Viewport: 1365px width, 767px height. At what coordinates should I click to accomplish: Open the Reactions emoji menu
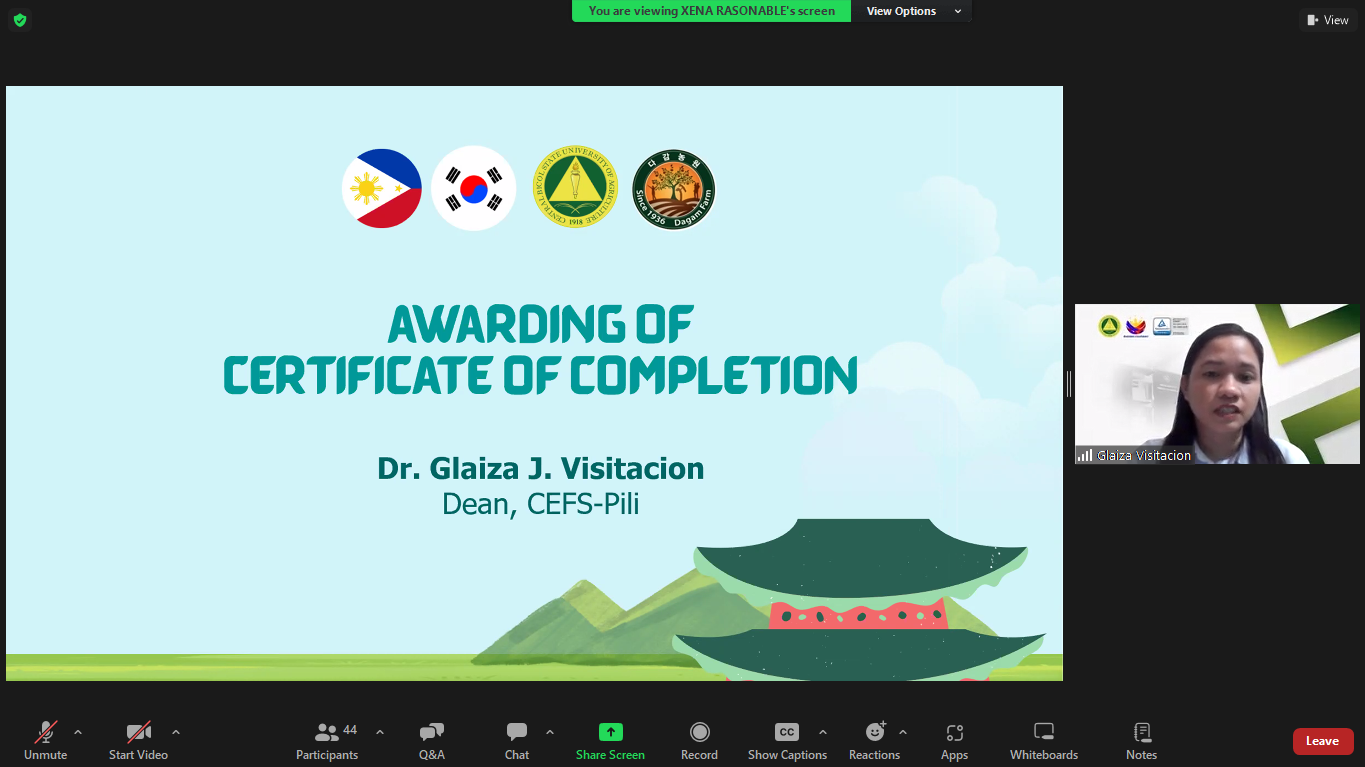pos(875,741)
